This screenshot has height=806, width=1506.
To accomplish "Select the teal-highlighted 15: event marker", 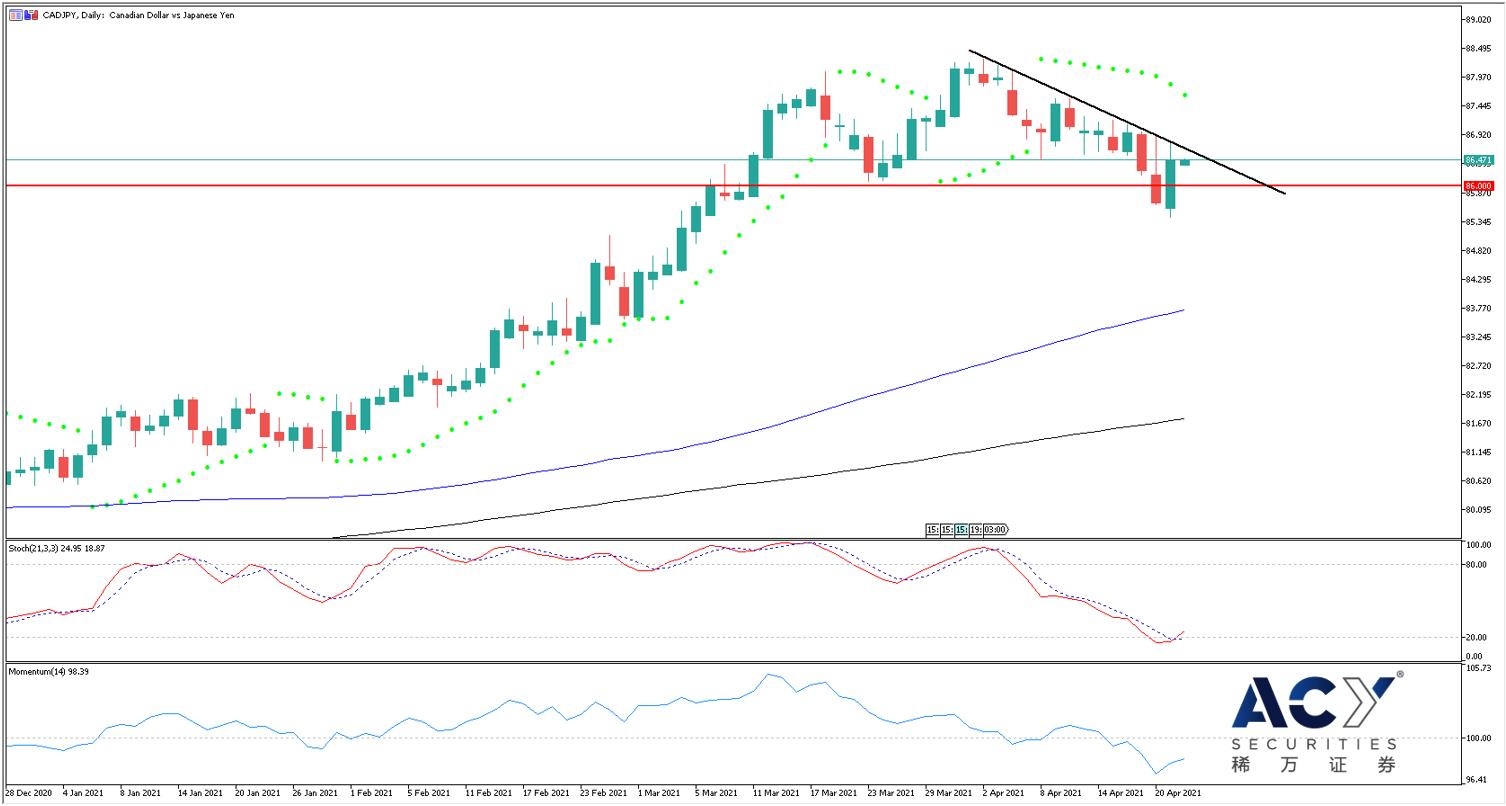I will tap(960, 530).
